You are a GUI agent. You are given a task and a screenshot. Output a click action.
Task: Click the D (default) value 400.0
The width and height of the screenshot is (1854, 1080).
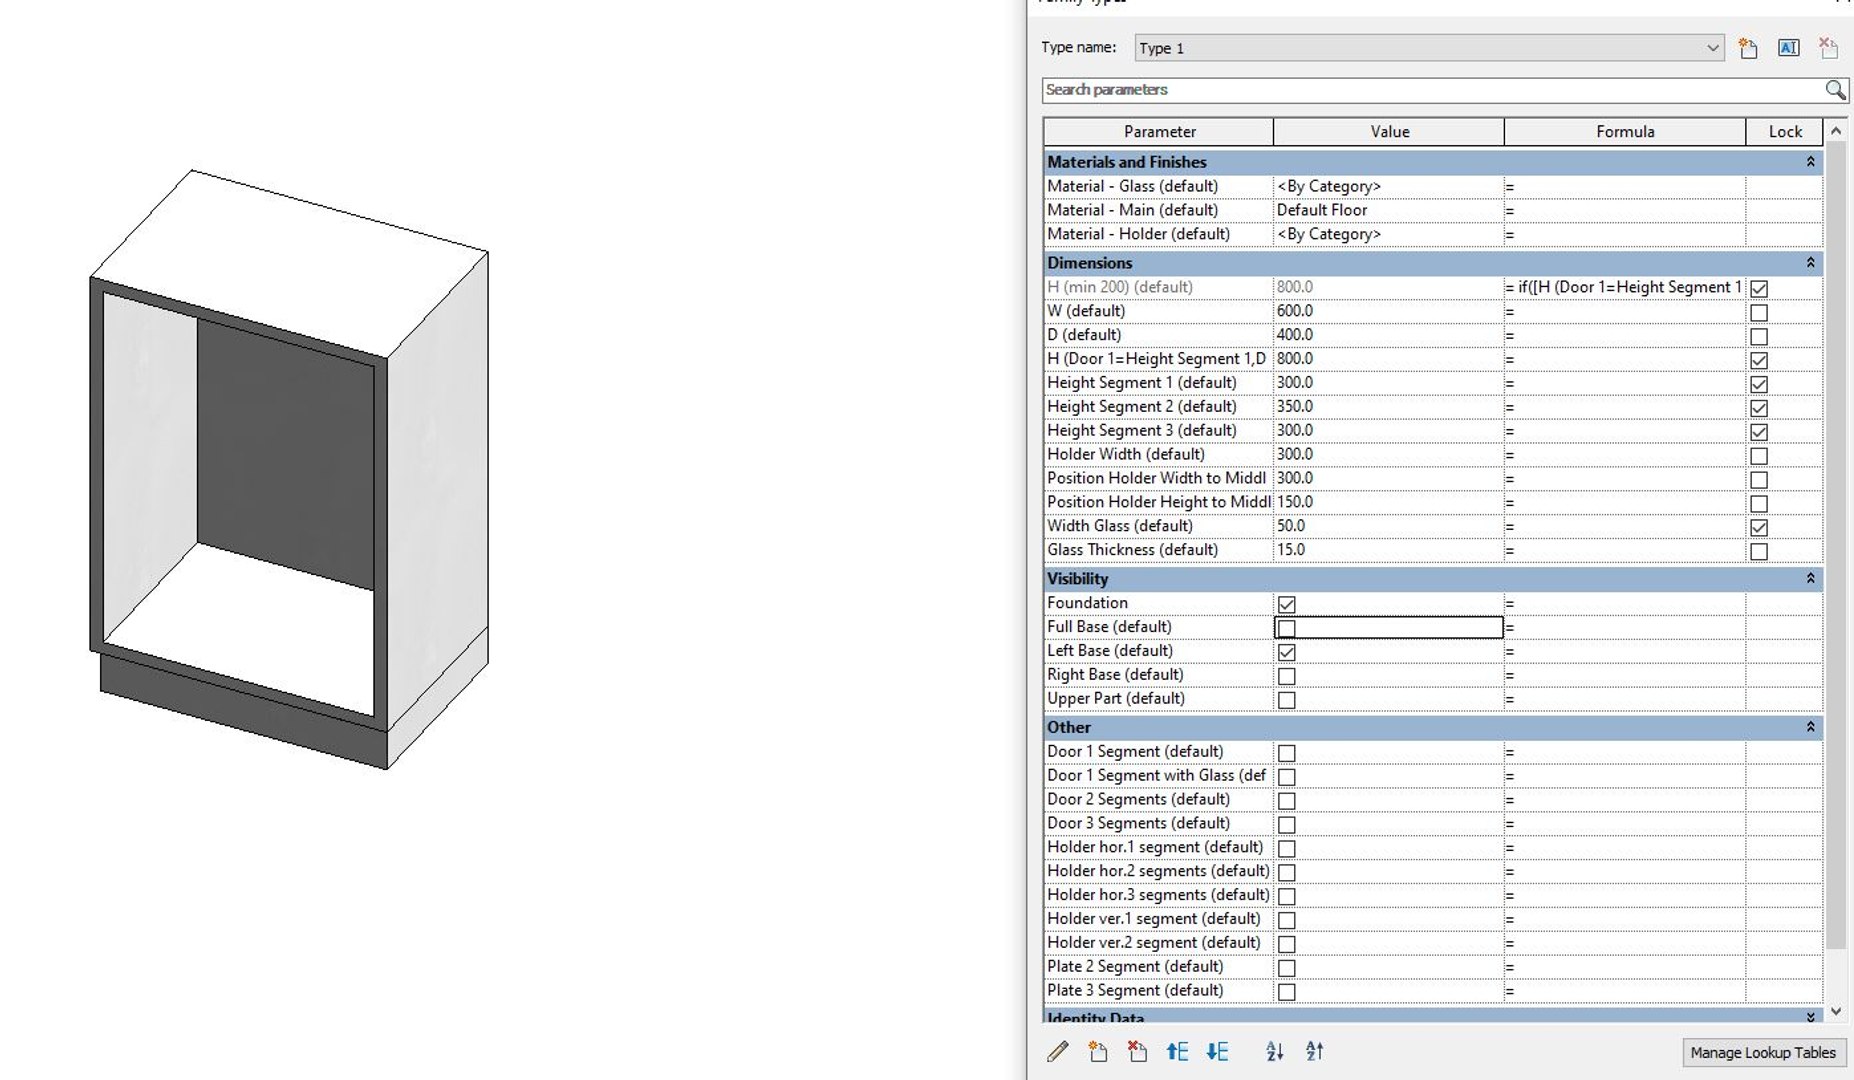(x=1388, y=335)
